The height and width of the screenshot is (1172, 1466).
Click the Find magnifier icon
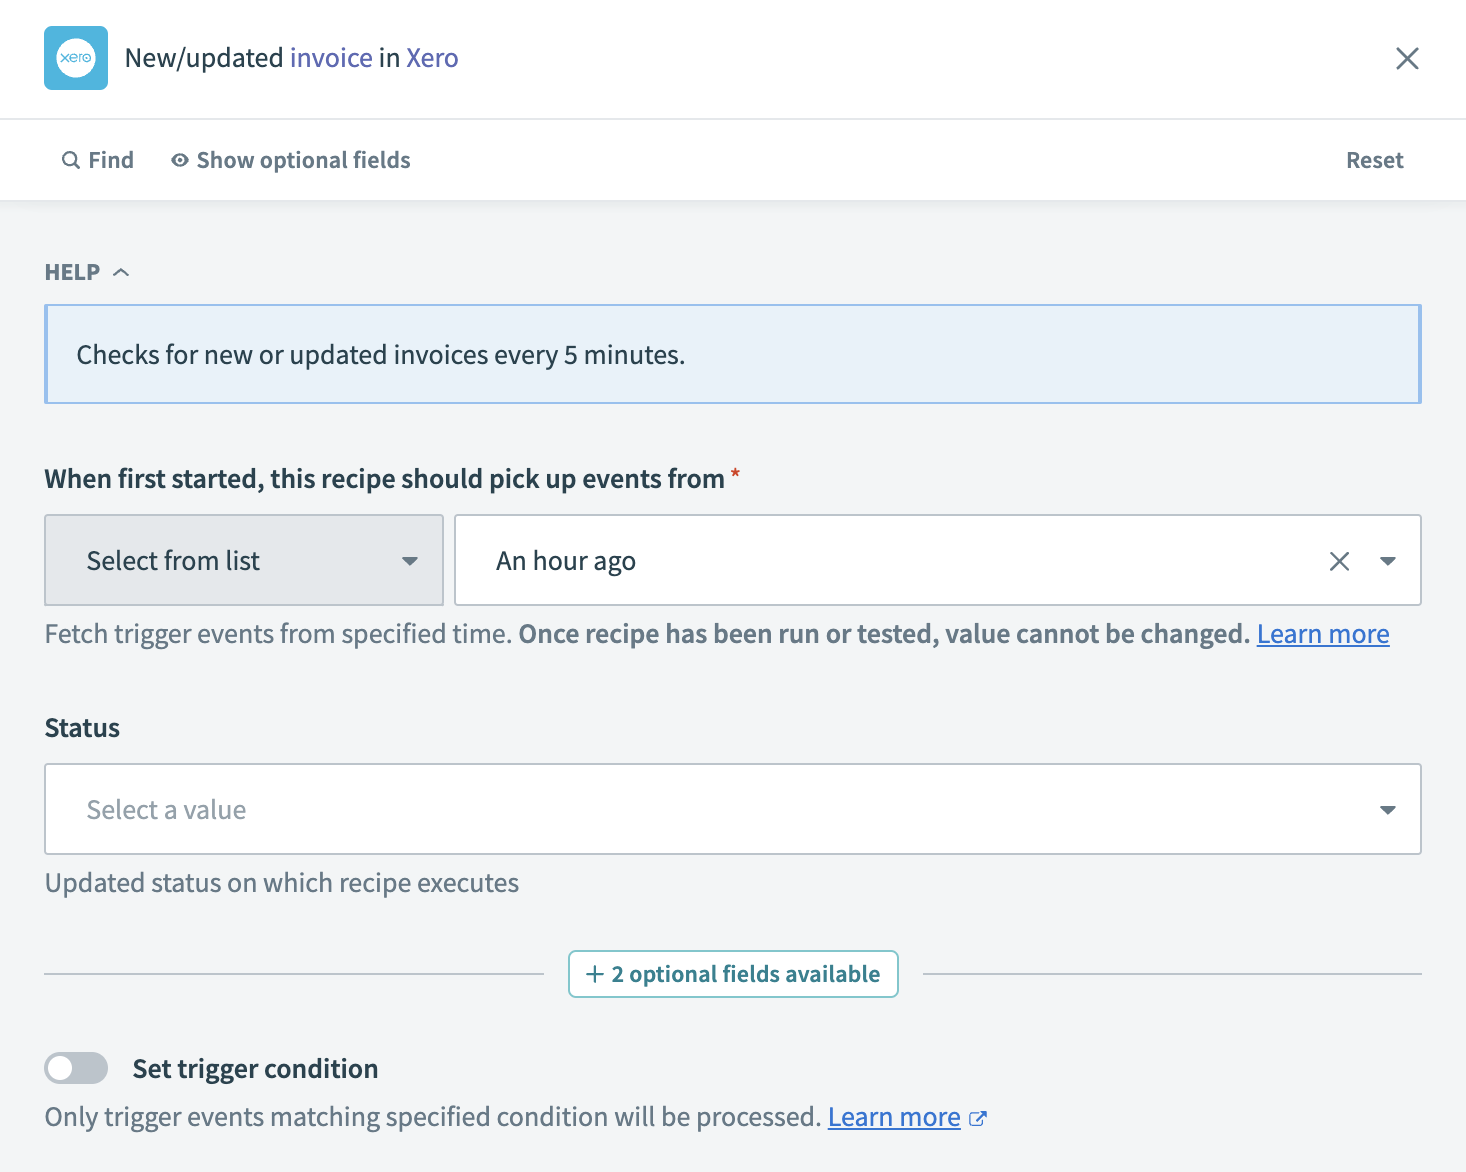tap(71, 160)
